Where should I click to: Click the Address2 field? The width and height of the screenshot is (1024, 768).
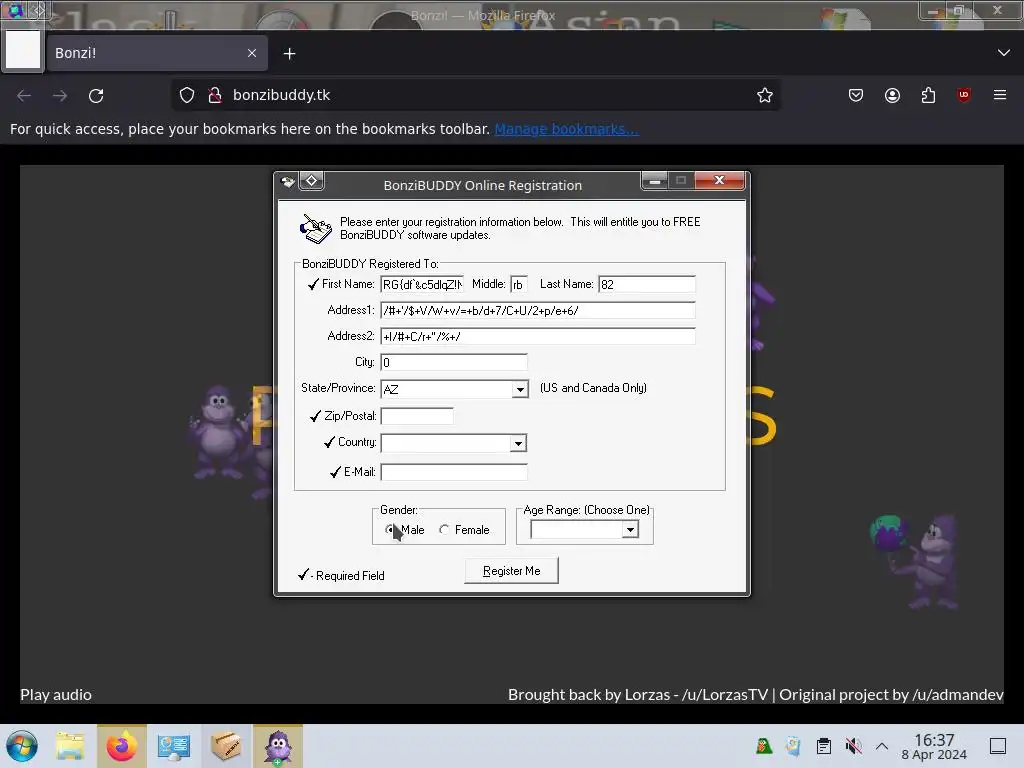pyautogui.click(x=537, y=336)
